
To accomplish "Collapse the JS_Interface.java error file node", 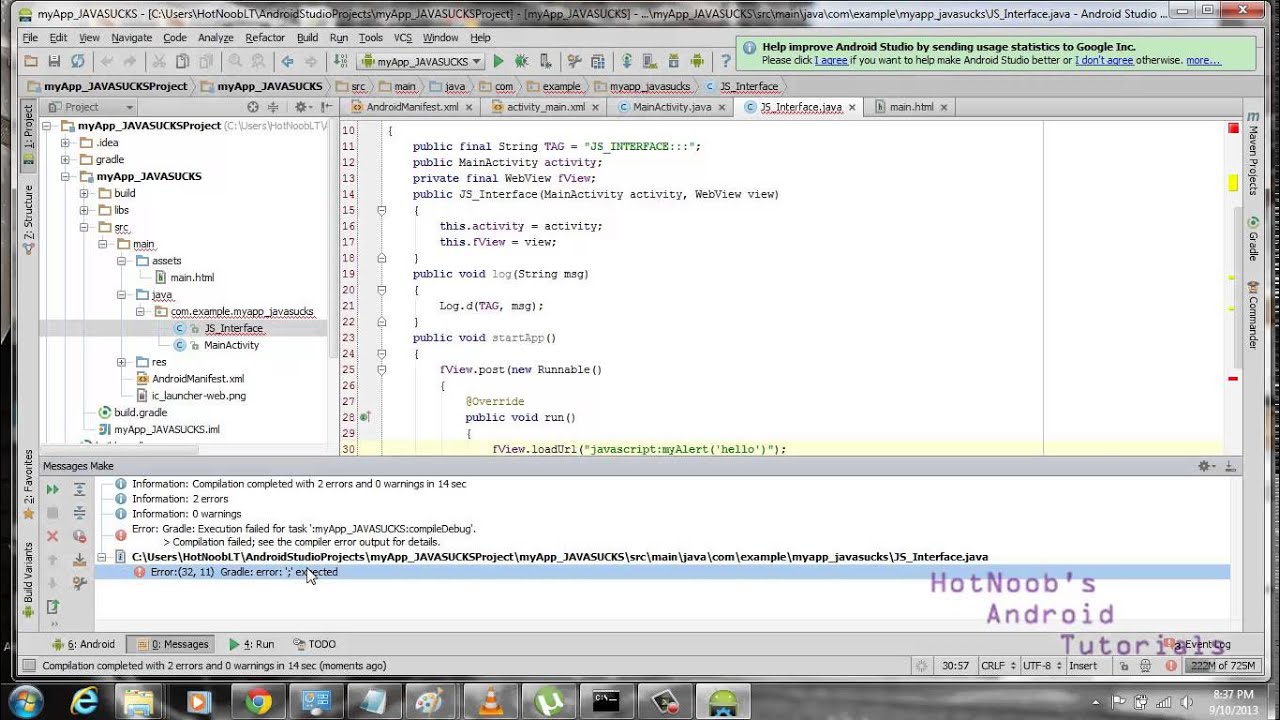I will click(x=102, y=557).
